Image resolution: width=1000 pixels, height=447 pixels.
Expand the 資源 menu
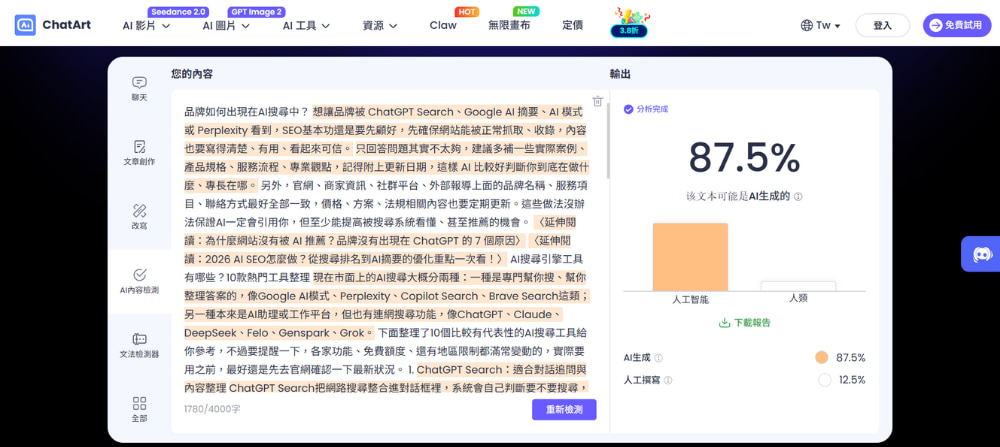pyautogui.click(x=380, y=26)
